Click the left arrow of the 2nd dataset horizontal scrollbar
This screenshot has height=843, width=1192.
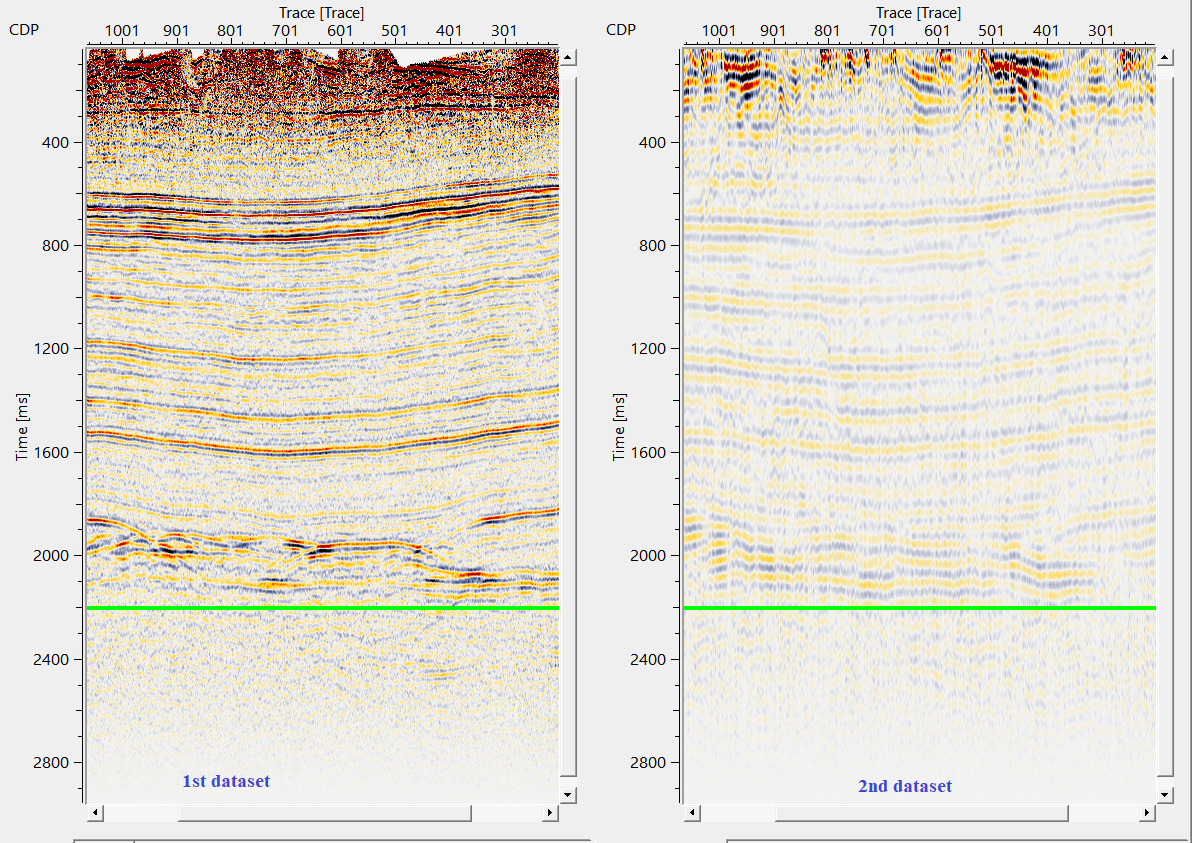tap(693, 813)
